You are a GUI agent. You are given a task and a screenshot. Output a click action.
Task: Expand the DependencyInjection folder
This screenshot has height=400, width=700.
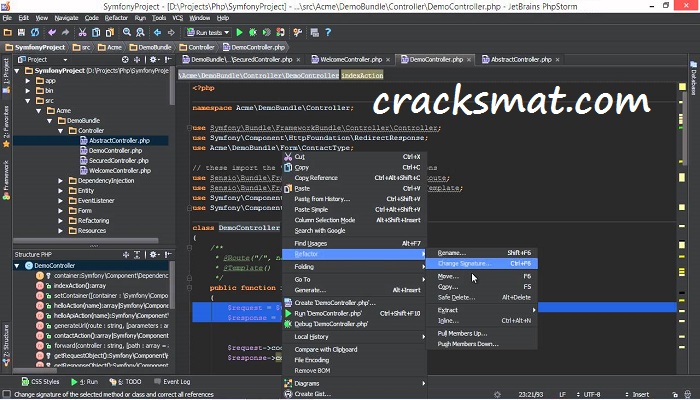(61, 181)
